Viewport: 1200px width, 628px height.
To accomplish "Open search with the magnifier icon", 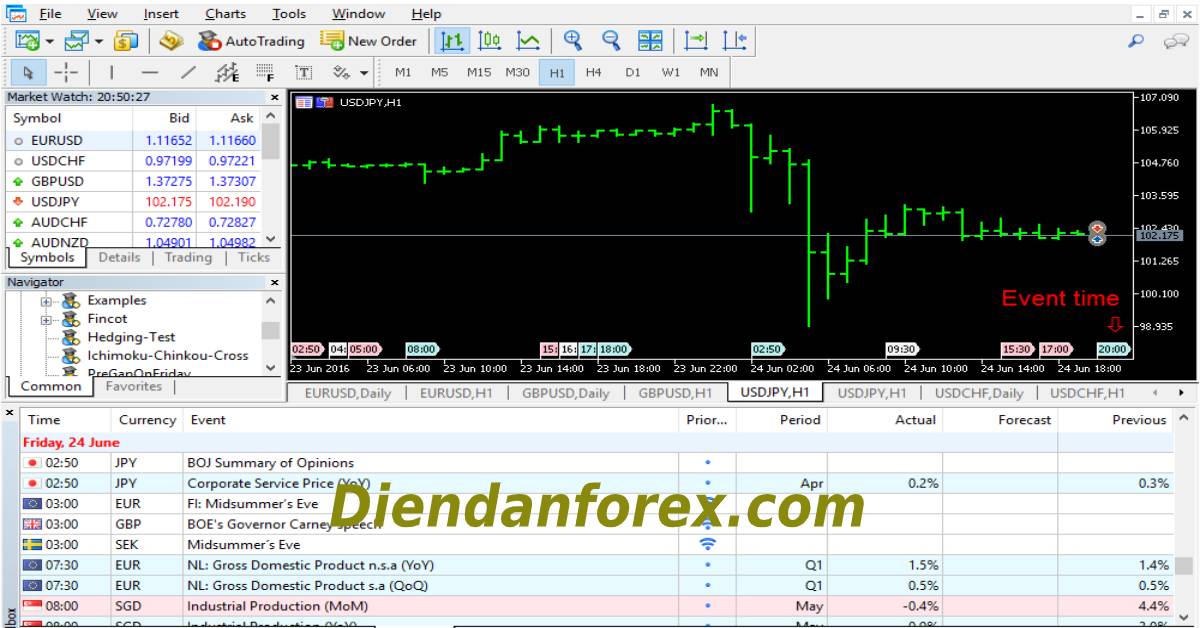I will (1135, 41).
